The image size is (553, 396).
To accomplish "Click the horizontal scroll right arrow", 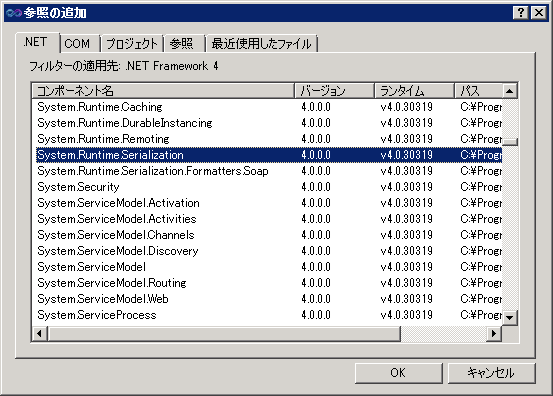I will tap(494, 334).
